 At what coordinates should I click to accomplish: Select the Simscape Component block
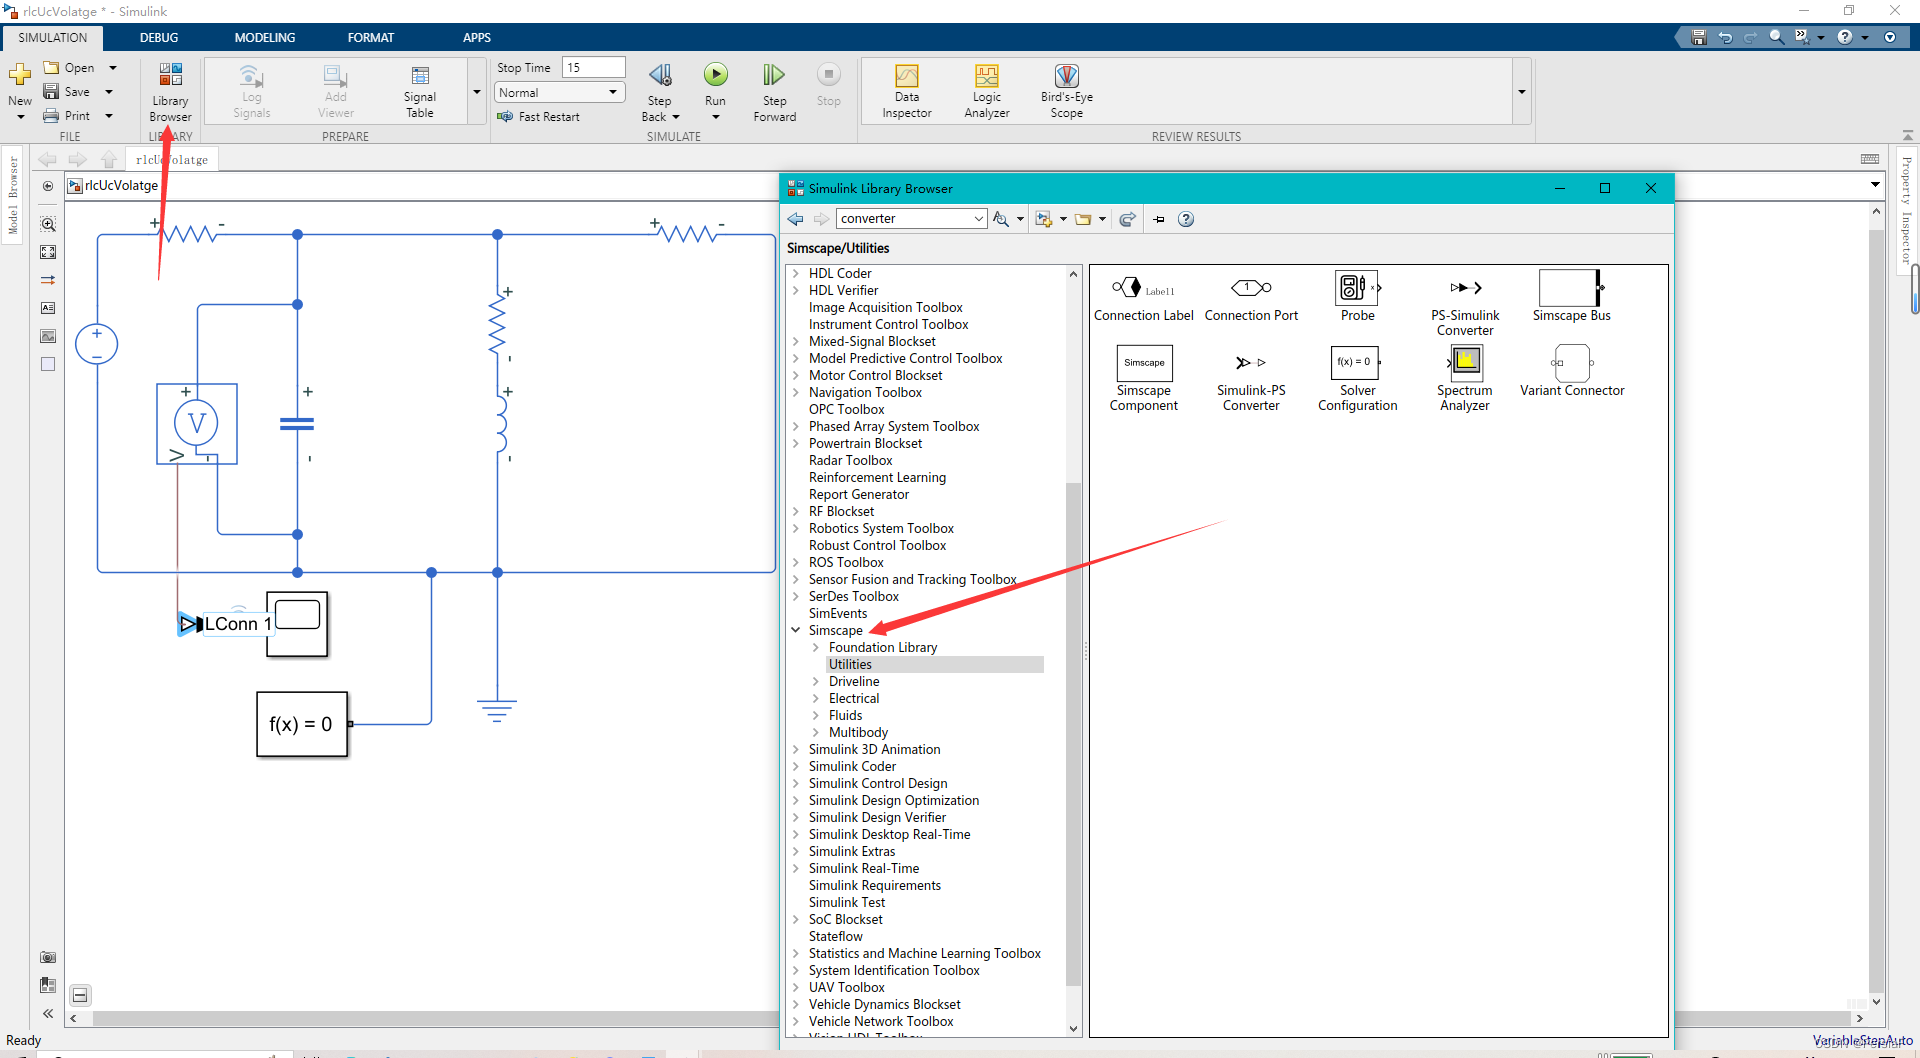[1143, 379]
